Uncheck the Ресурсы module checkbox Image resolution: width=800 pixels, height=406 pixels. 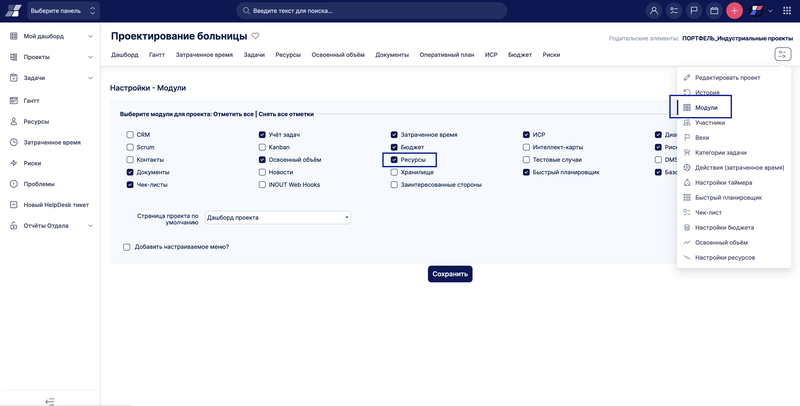(394, 159)
